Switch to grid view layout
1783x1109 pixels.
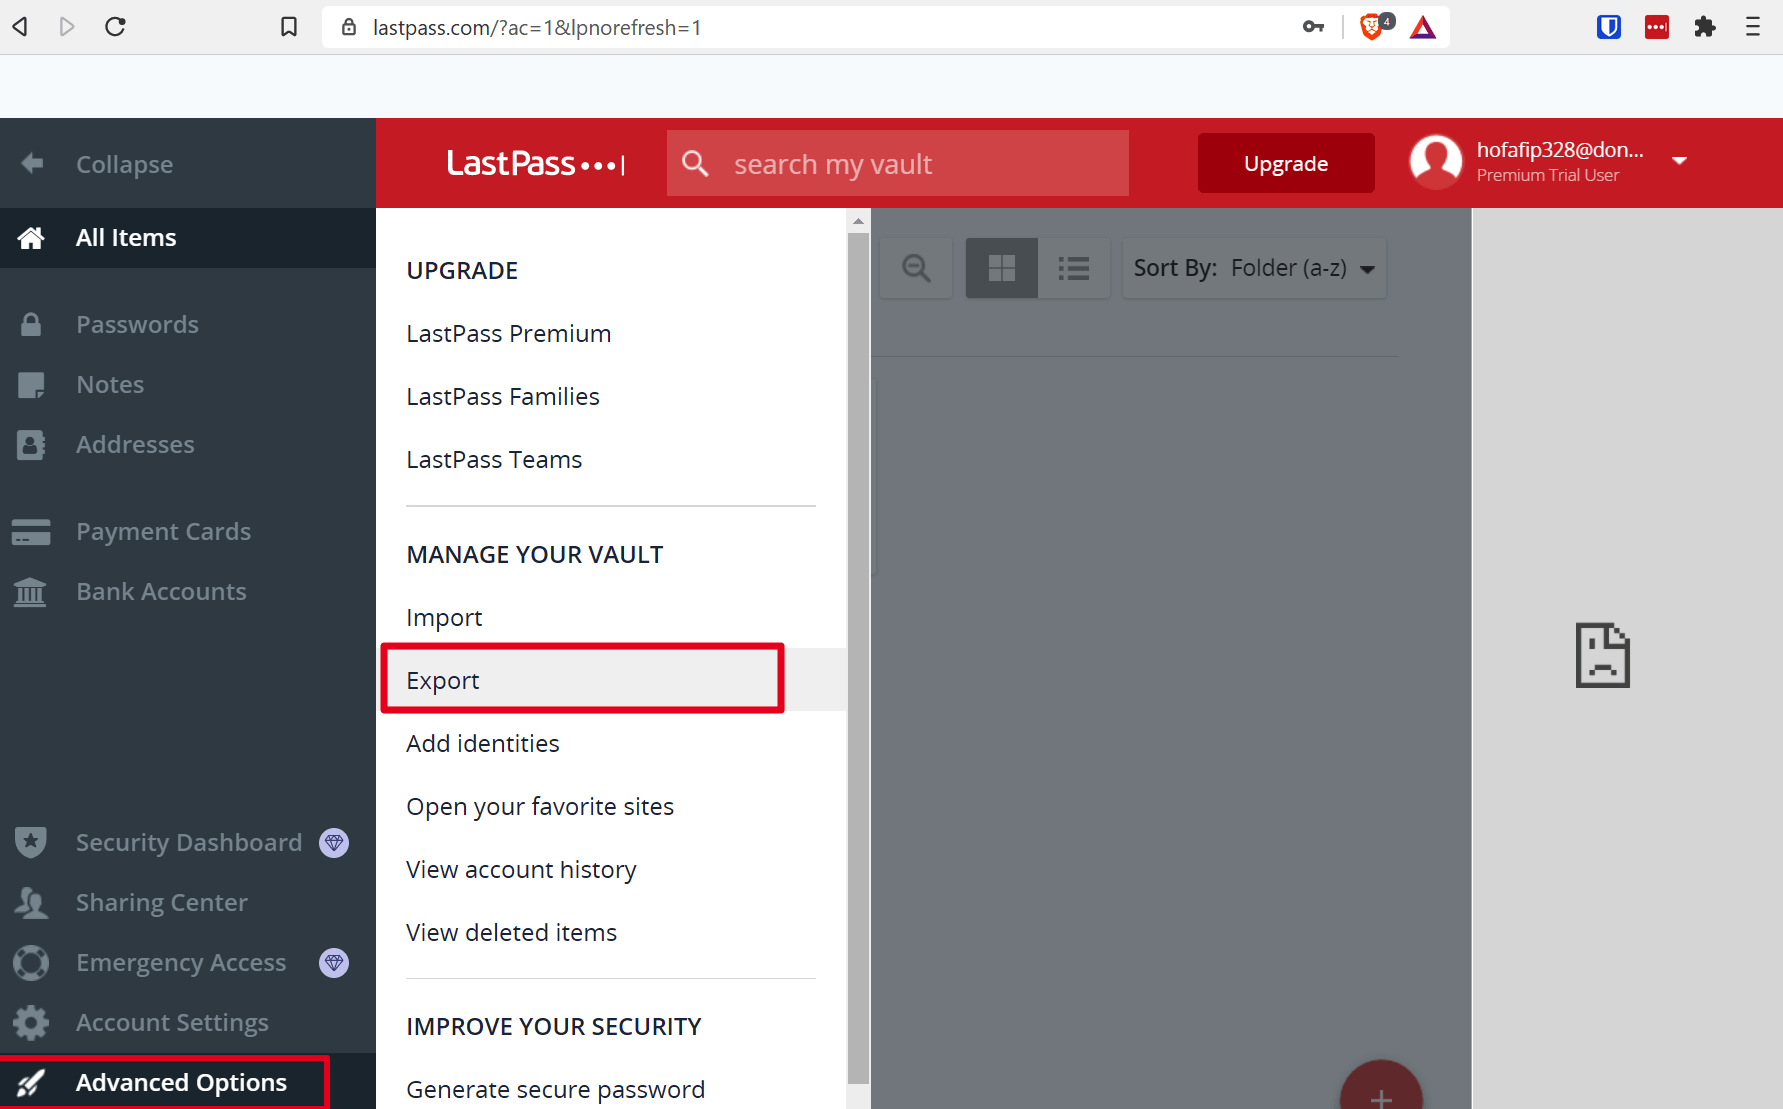(1001, 268)
